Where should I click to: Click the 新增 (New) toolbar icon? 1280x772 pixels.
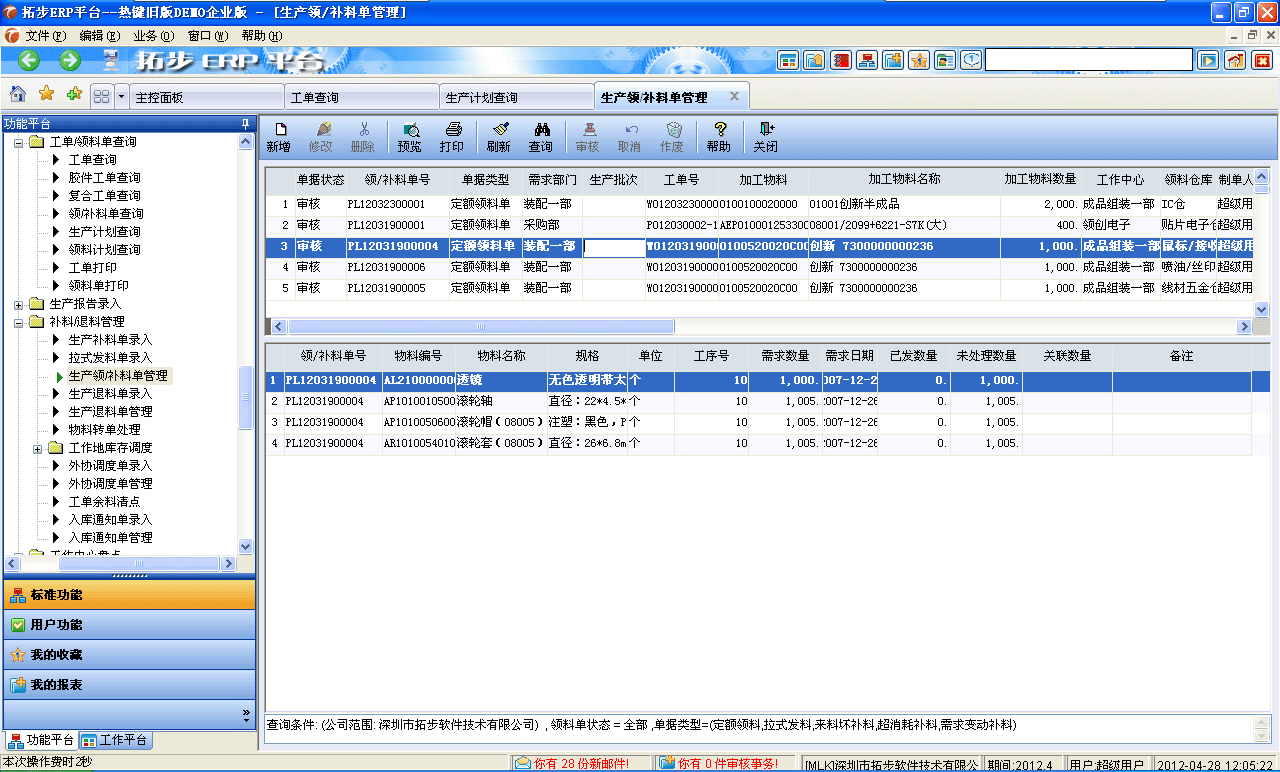coord(281,136)
